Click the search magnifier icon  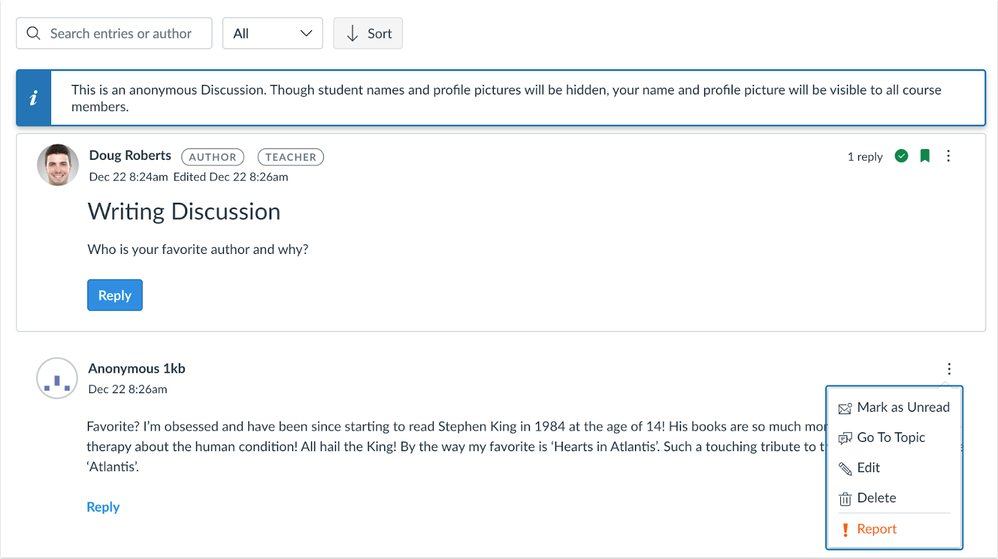pyautogui.click(x=33, y=33)
